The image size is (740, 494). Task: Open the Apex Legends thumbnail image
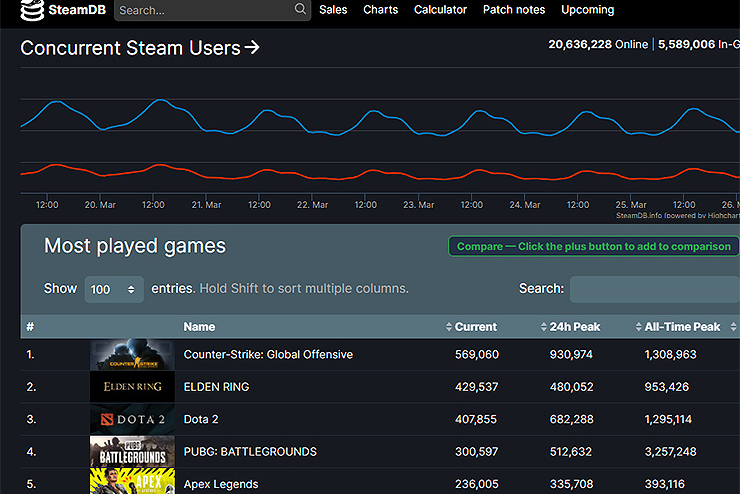132,481
